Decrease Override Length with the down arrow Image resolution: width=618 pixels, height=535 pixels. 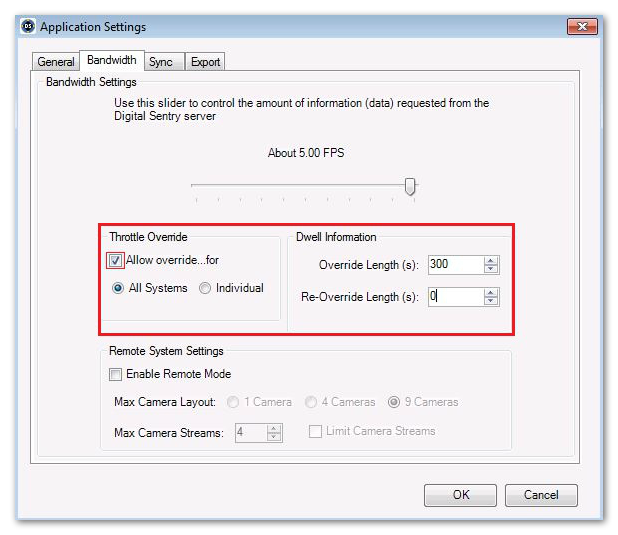pos(491,269)
